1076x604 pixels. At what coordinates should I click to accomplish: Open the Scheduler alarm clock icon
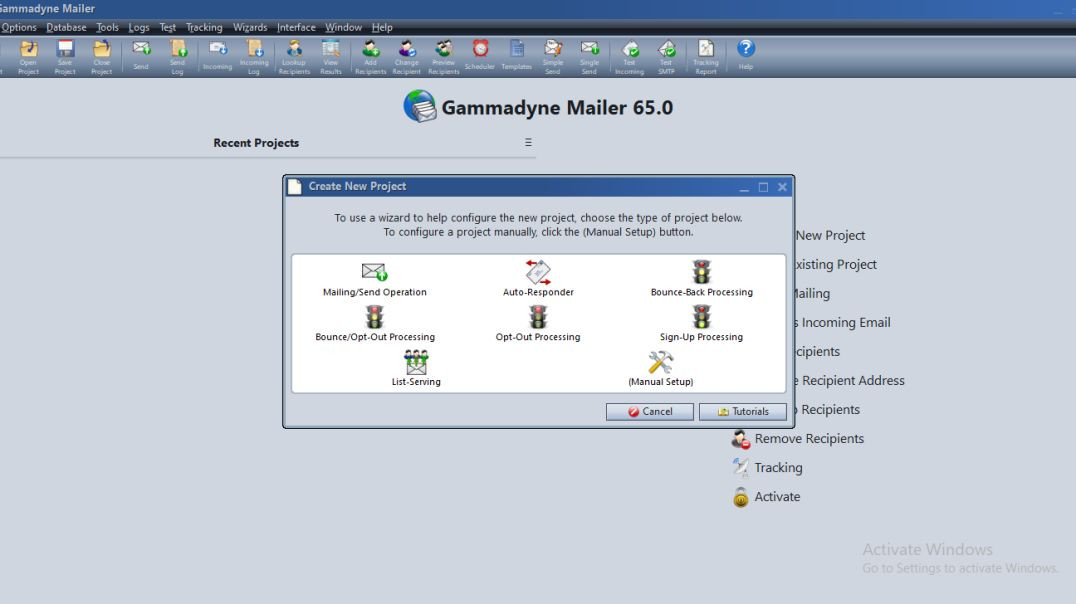480,55
